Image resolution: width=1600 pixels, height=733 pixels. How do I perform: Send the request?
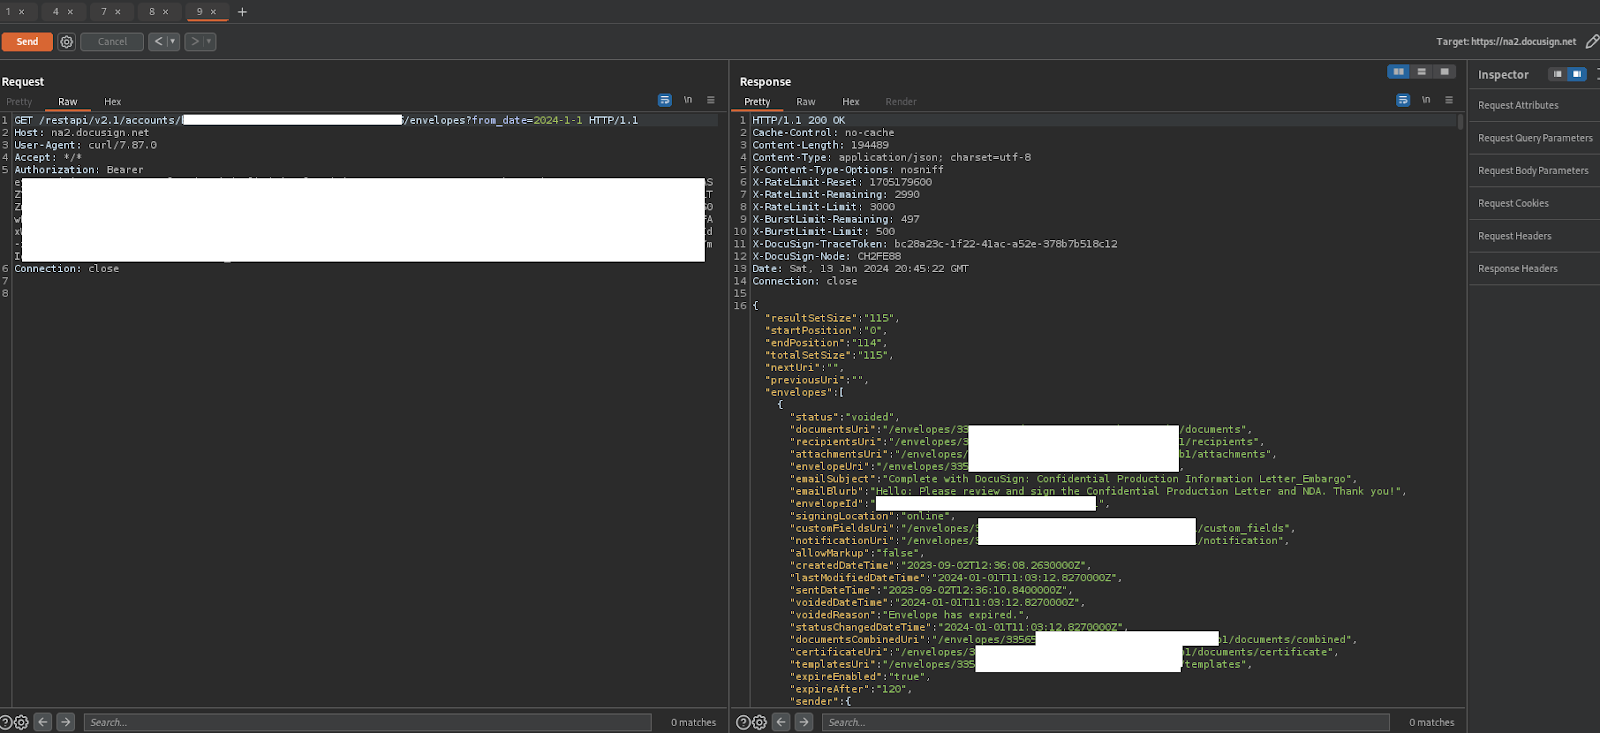(27, 42)
